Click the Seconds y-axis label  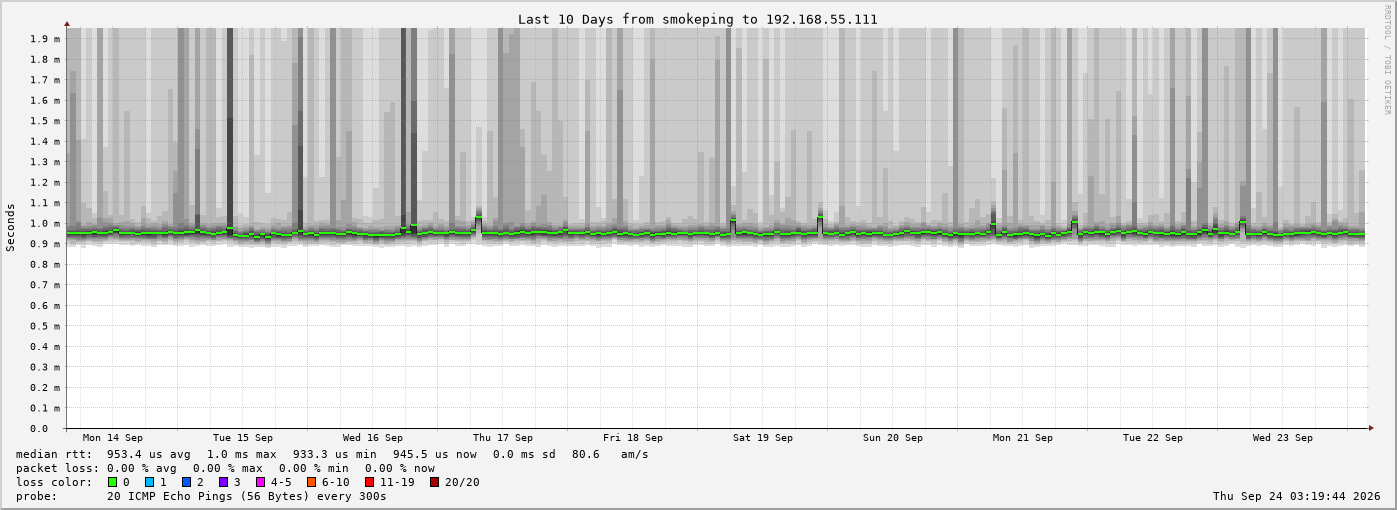[x=11, y=228]
